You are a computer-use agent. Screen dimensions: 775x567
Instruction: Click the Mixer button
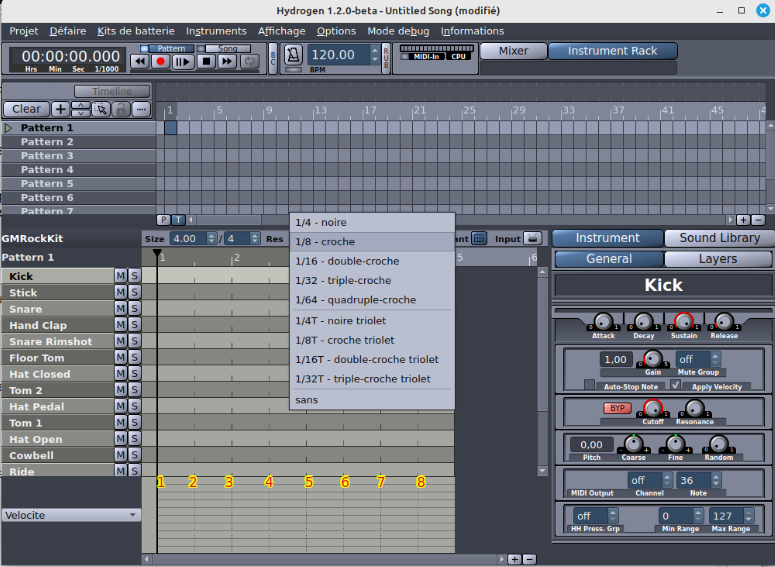point(513,51)
